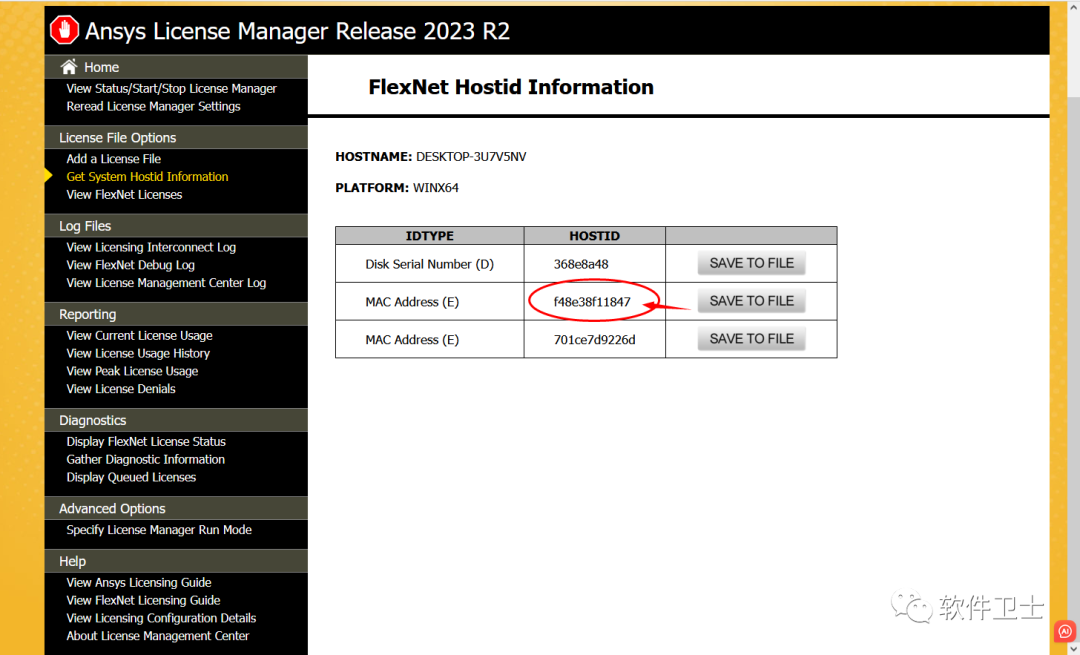Click the Log Files section heading
This screenshot has width=1080, height=655.
[85, 226]
